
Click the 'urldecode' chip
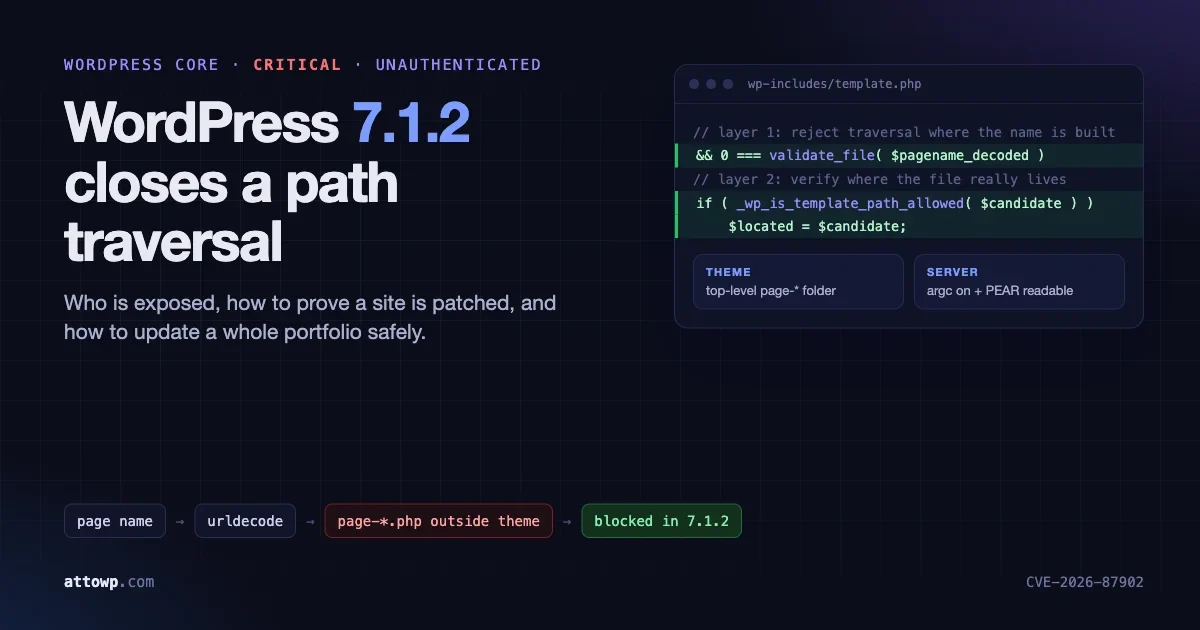245,521
